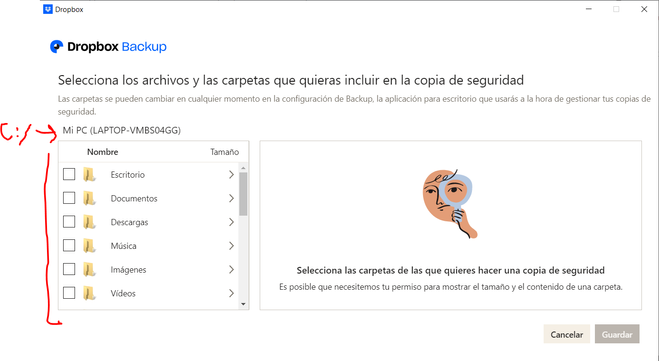Expand the Música folder chevron
659x361 pixels.
click(231, 246)
